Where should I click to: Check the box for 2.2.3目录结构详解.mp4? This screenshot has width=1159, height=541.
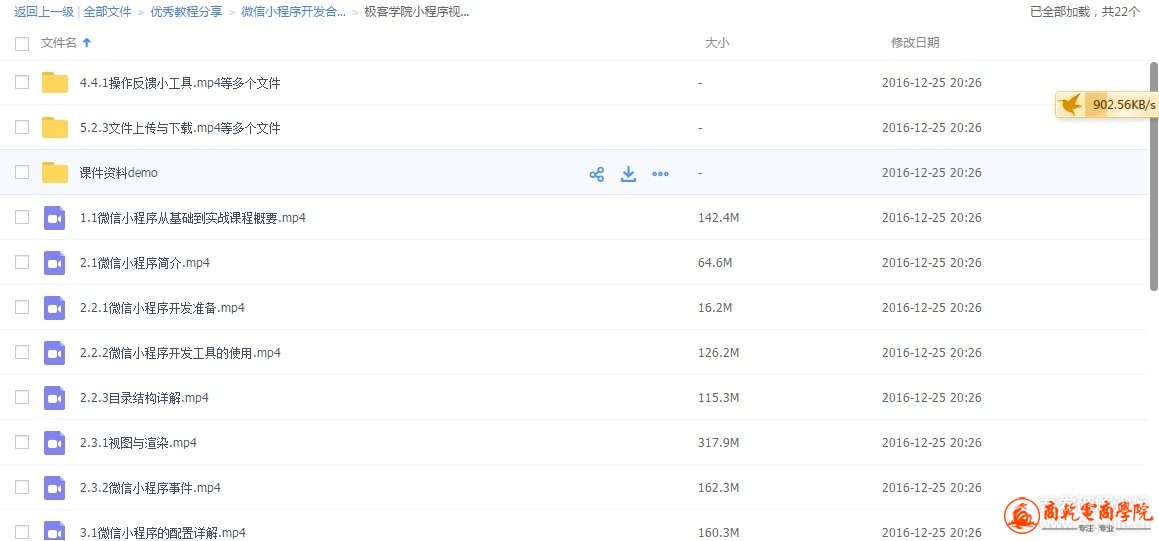22,398
